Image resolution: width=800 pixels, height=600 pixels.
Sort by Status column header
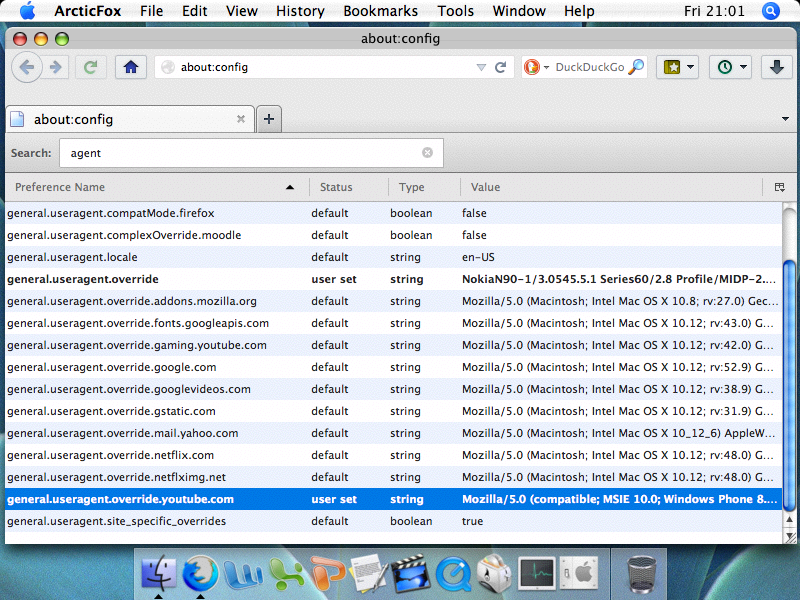point(348,187)
